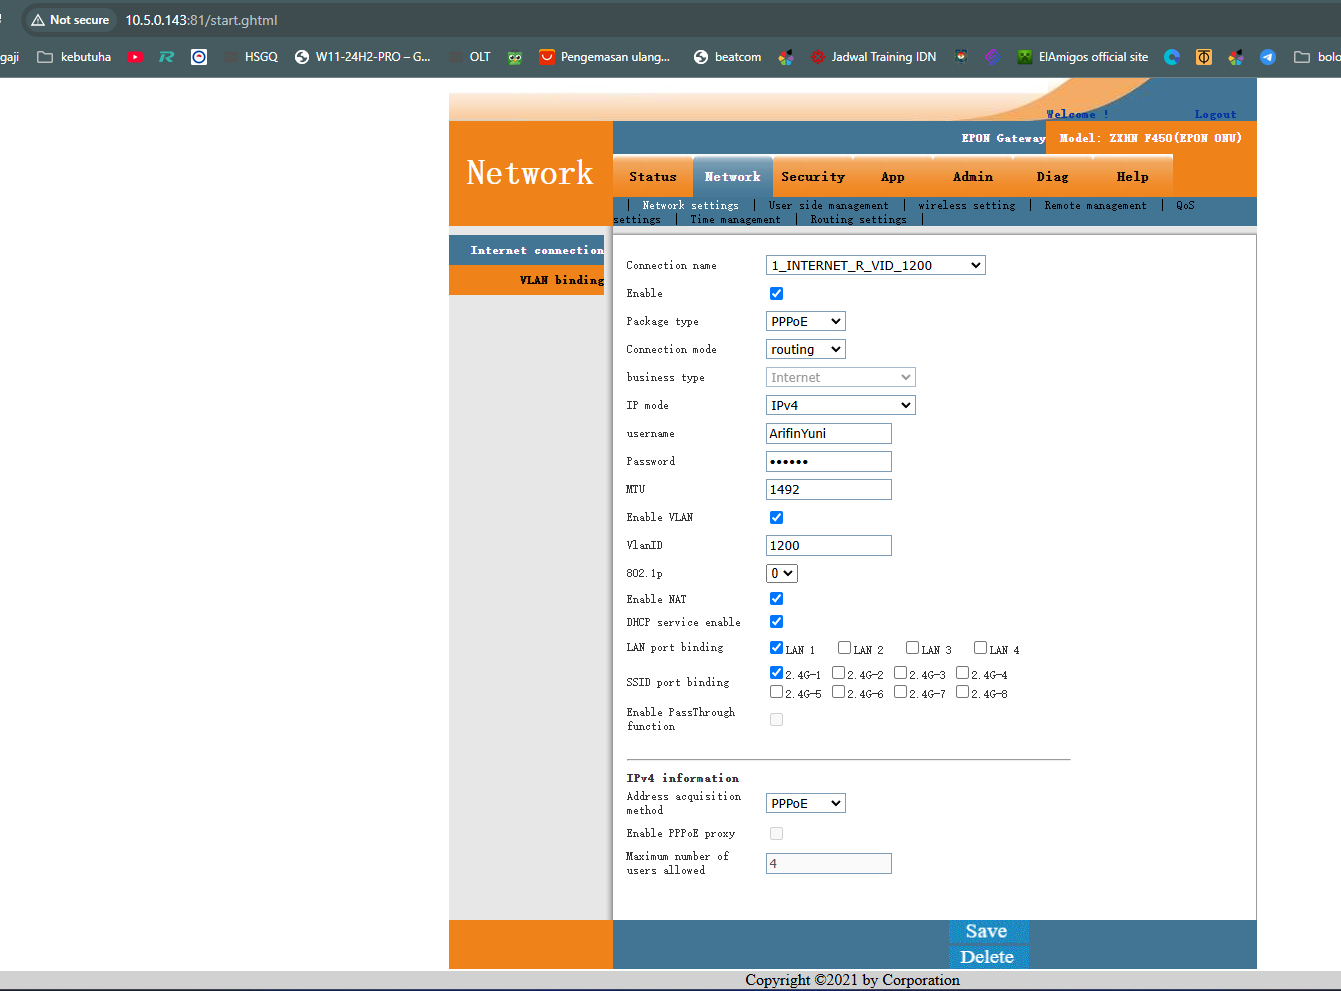The height and width of the screenshot is (991, 1341).
Task: Open the 802.1p priority dropdown
Action: click(x=781, y=573)
